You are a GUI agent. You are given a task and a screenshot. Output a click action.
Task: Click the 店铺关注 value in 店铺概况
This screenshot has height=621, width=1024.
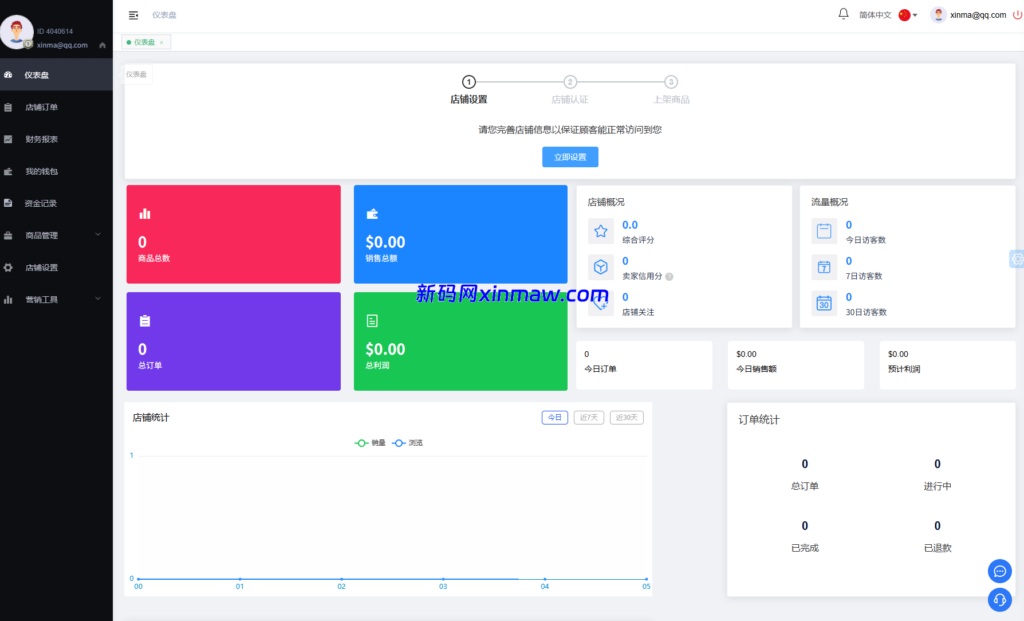pyautogui.click(x=625, y=297)
